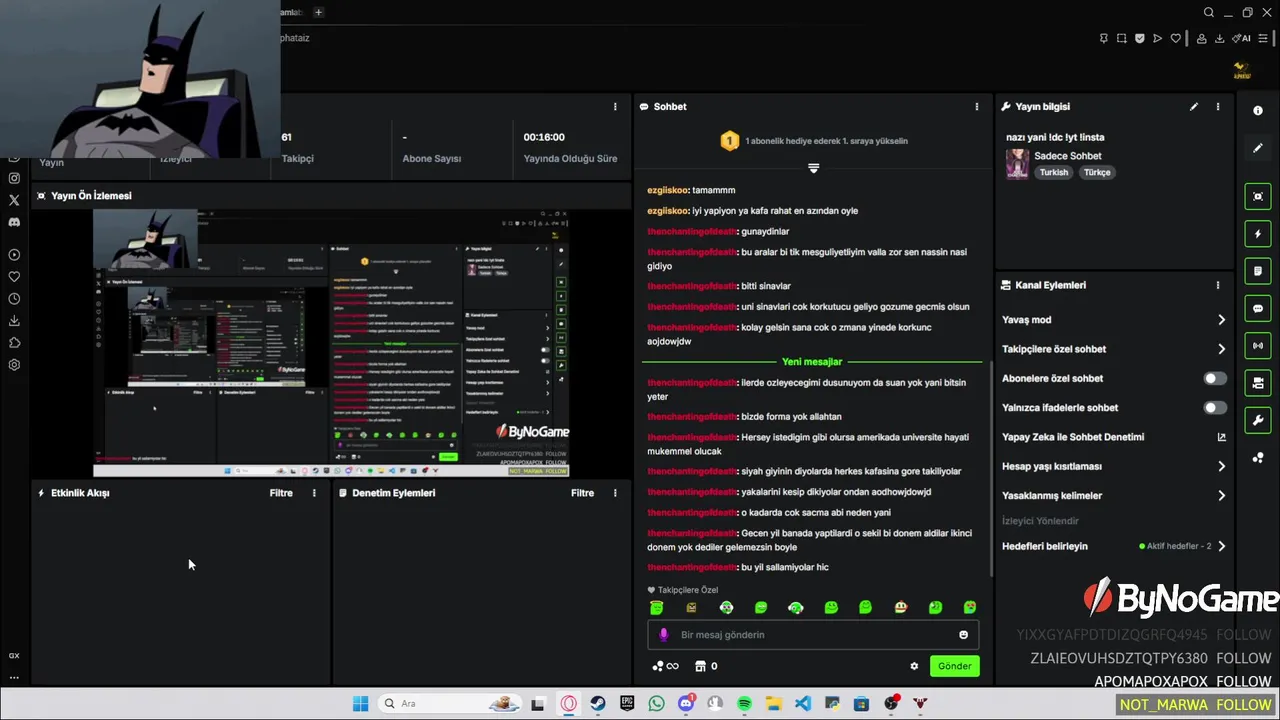Open the Kanal Eylemleri panel three-dot menu
This screenshot has height=720, width=1280.
click(x=1218, y=285)
